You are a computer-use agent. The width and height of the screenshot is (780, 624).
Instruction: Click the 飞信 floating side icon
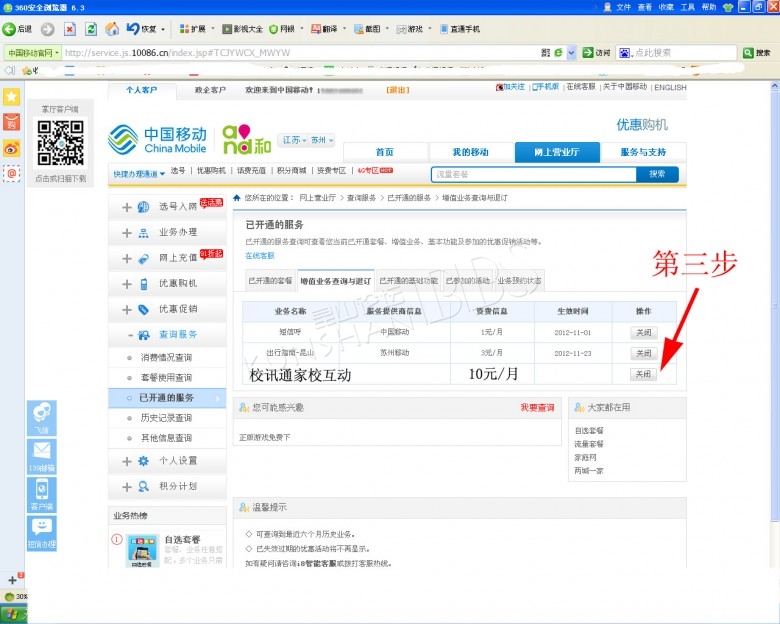click(42, 418)
